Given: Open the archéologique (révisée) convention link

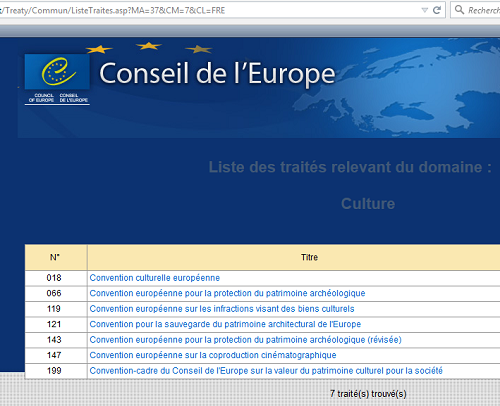Looking at the screenshot, I should [245, 340].
